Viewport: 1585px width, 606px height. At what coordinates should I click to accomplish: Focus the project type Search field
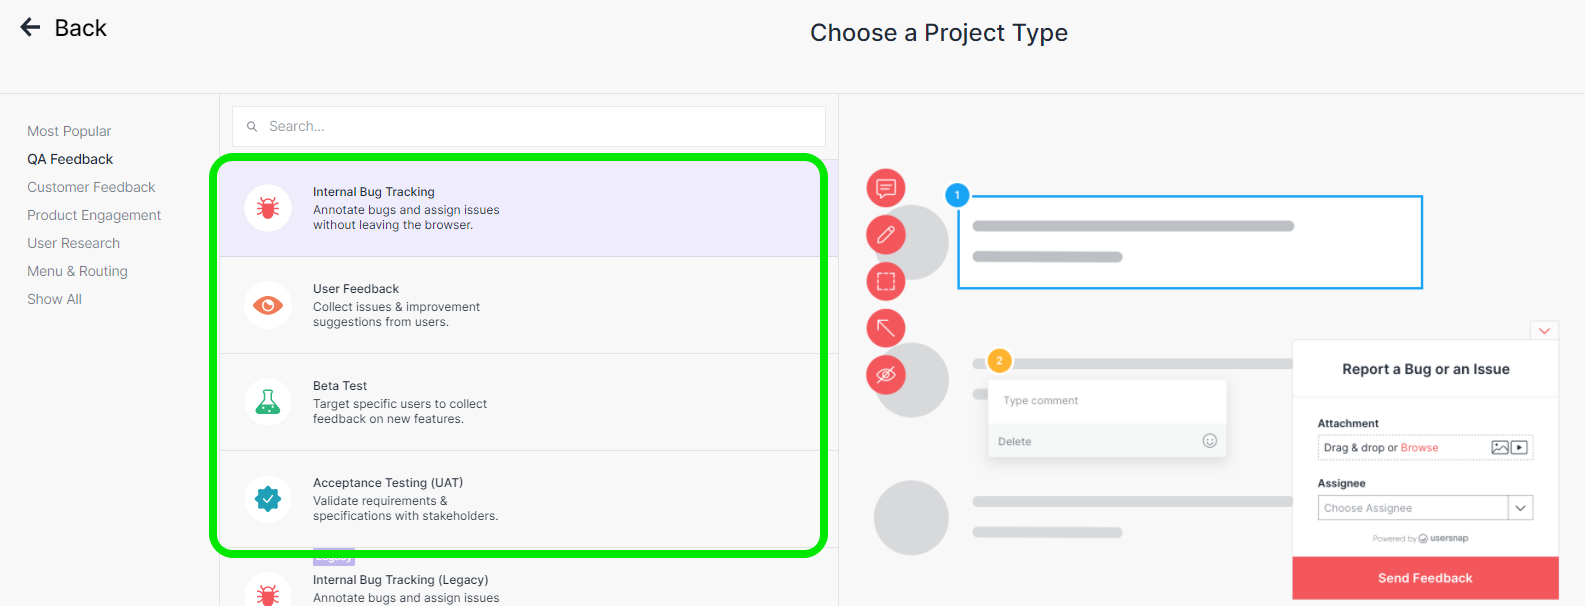[x=529, y=126]
